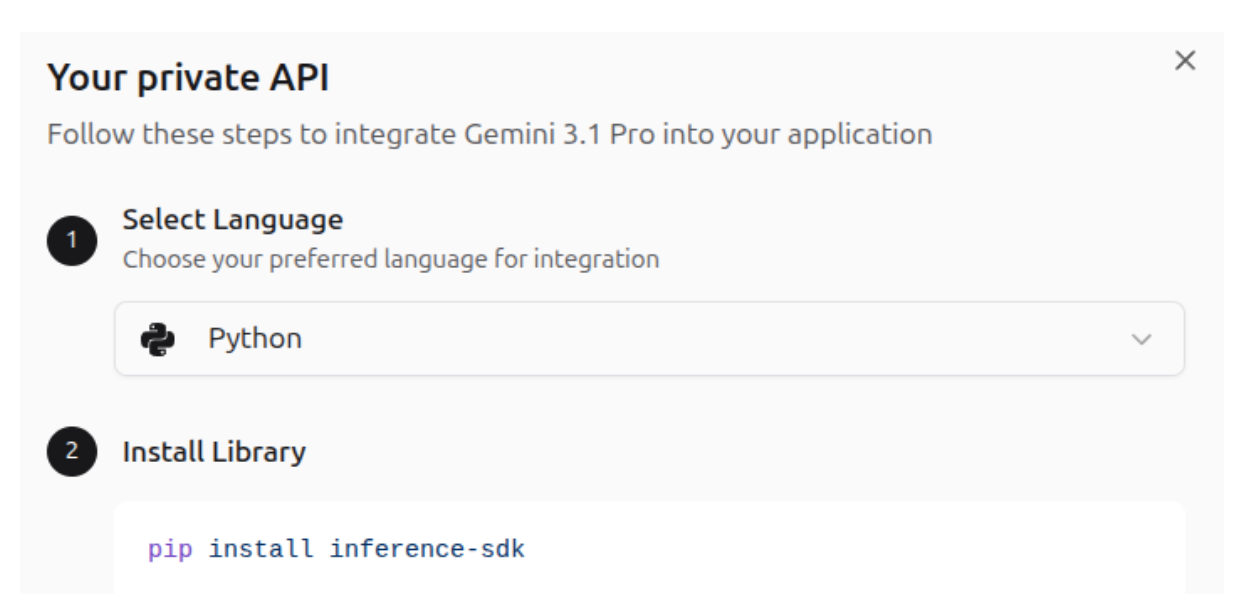Viewport: 1236px width, 608px height.
Task: Click the Your private API title
Action: (188, 79)
